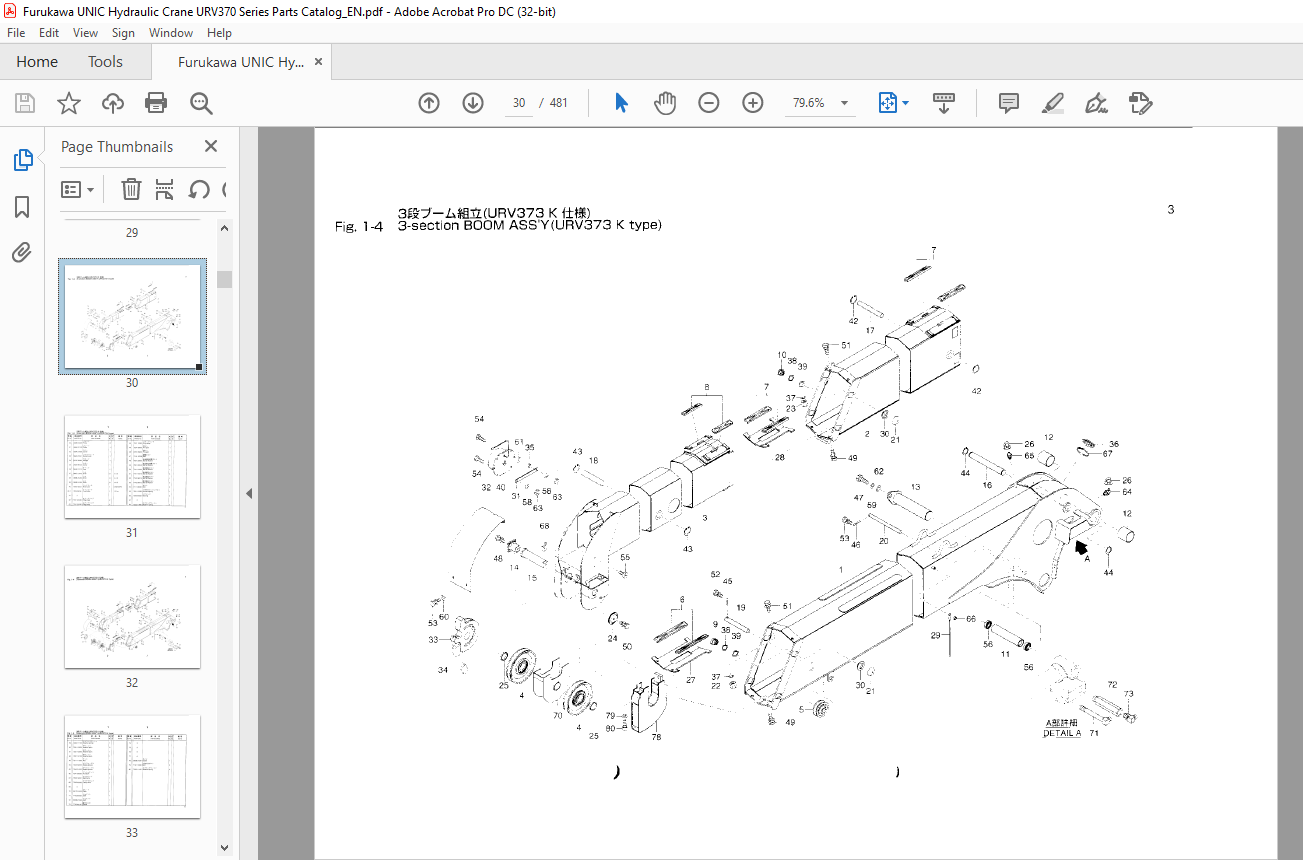
Task: Select the highlight text pen tool
Action: [1053, 103]
